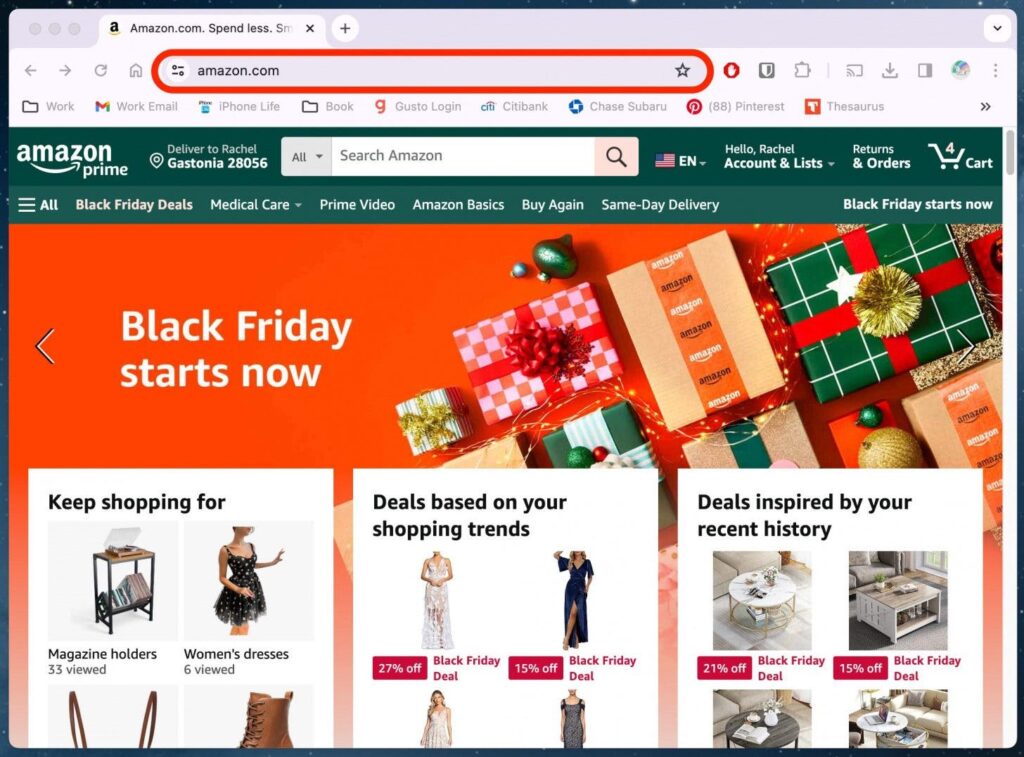Image resolution: width=1024 pixels, height=757 pixels.
Task: Open the side panel icon
Action: point(925,71)
